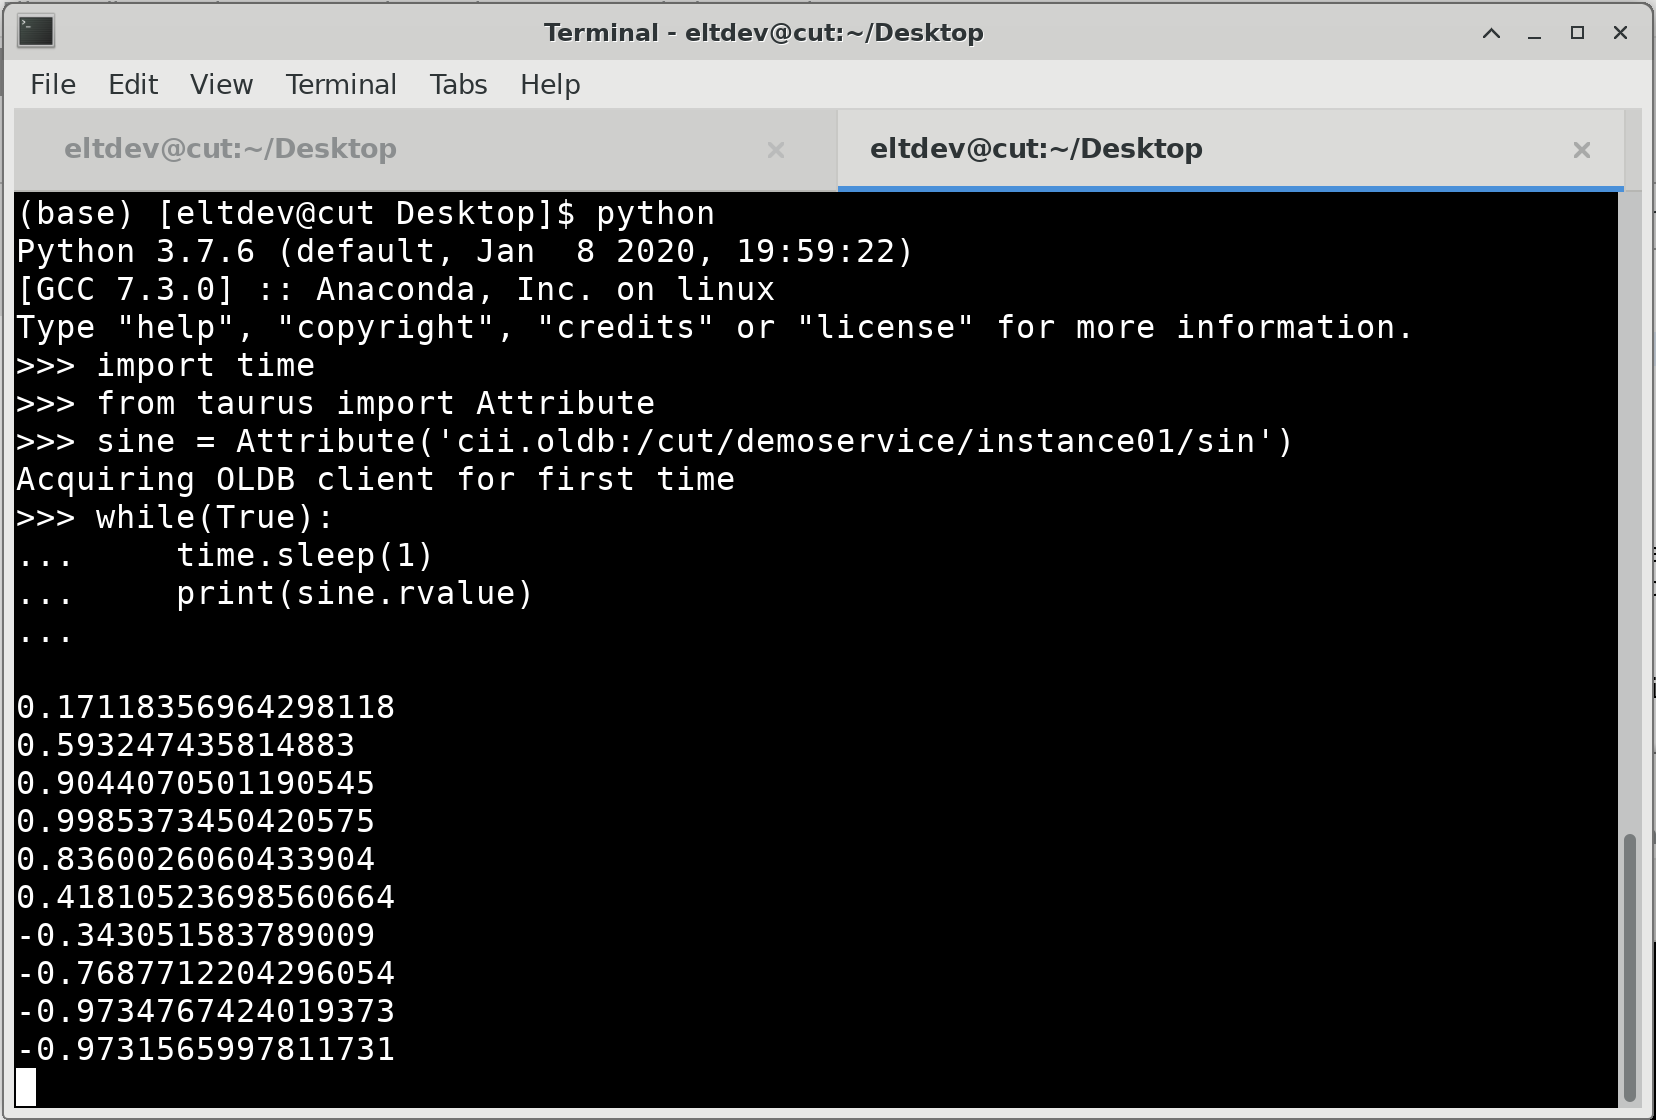Maximize the Terminal window

(x=1577, y=33)
